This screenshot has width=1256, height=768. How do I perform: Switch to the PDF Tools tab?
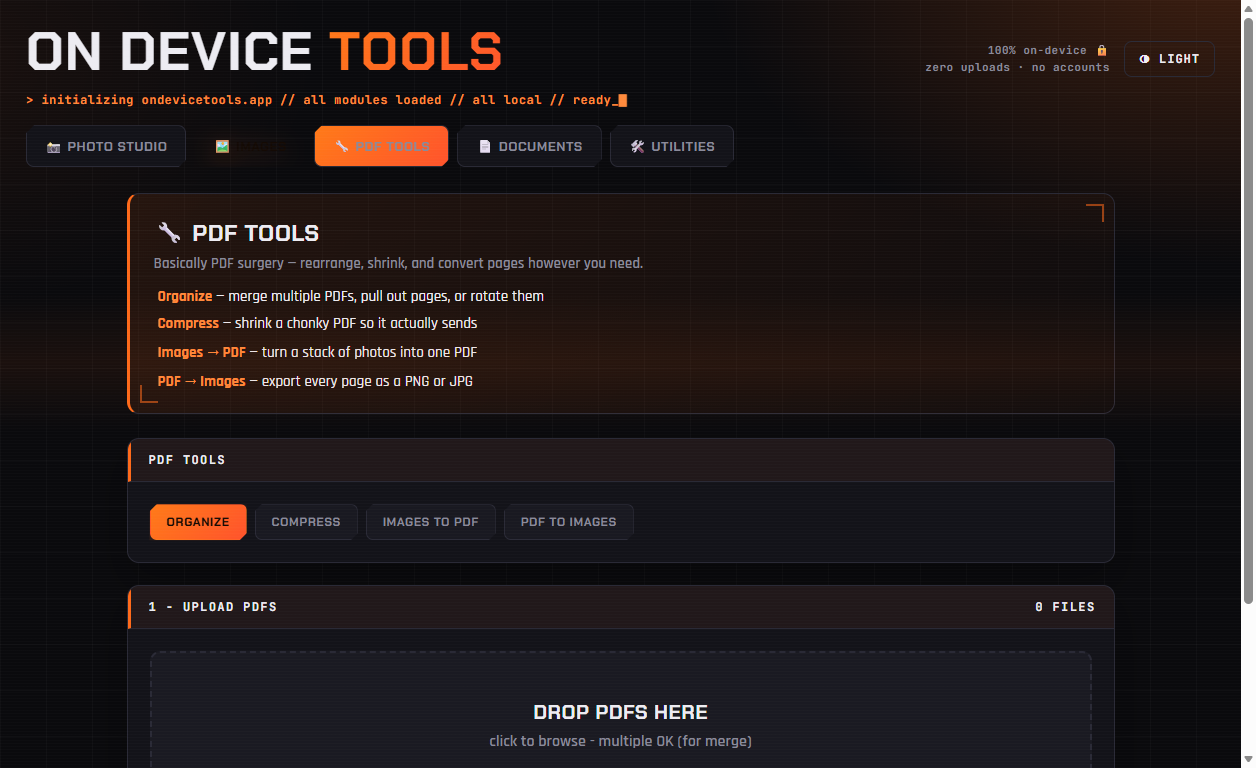(x=381, y=146)
